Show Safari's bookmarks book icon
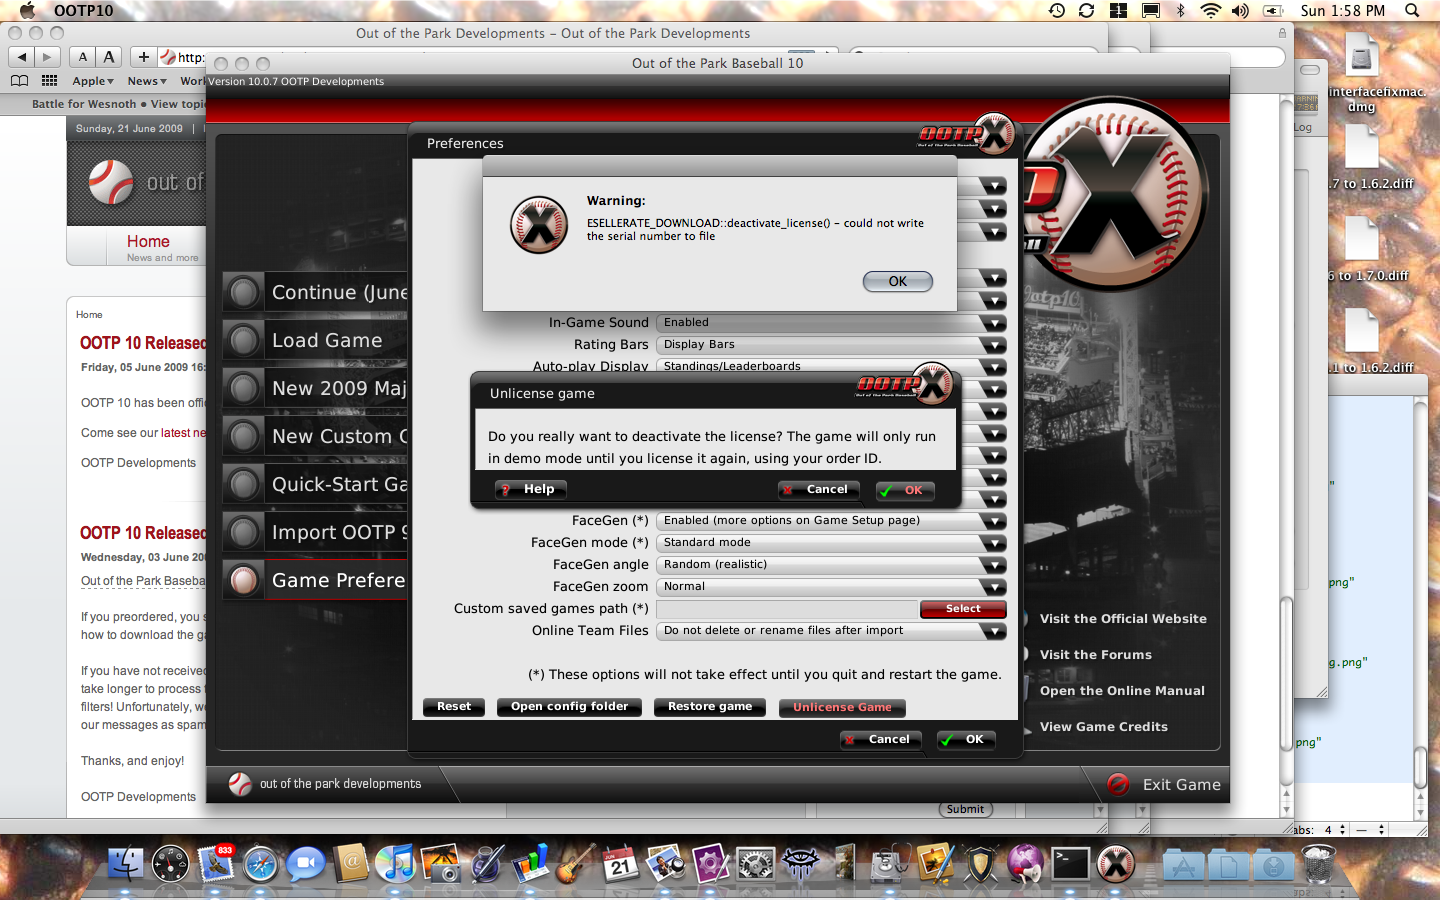Viewport: 1440px width, 900px height. tap(19, 81)
